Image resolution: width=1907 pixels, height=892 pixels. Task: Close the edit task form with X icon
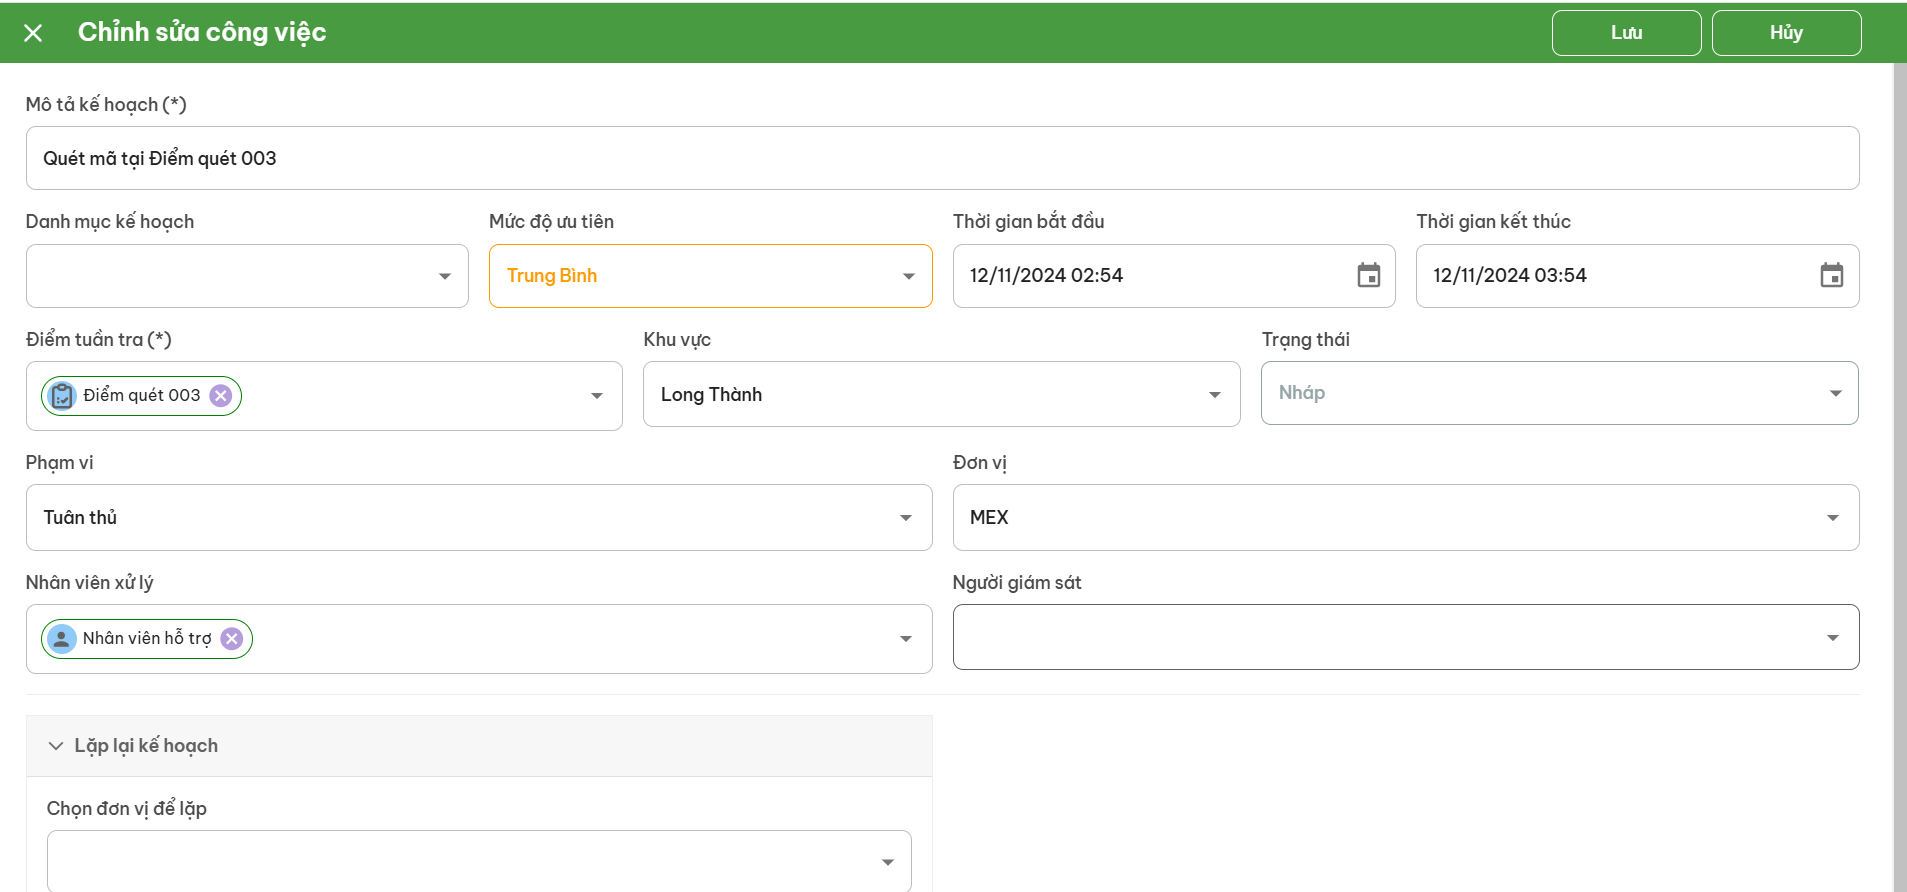point(33,33)
